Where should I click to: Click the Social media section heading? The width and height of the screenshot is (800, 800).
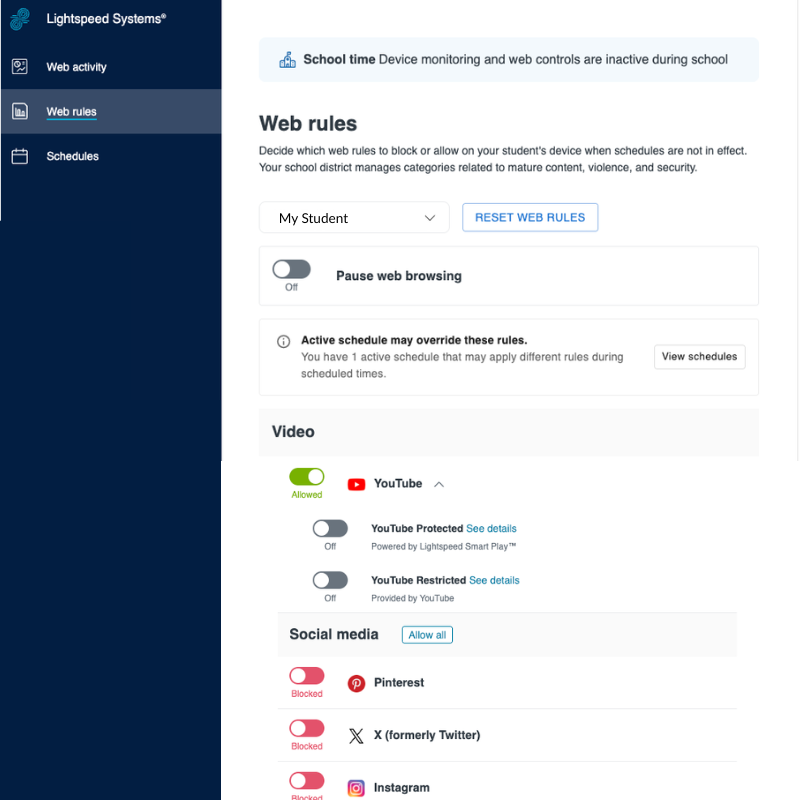334,634
